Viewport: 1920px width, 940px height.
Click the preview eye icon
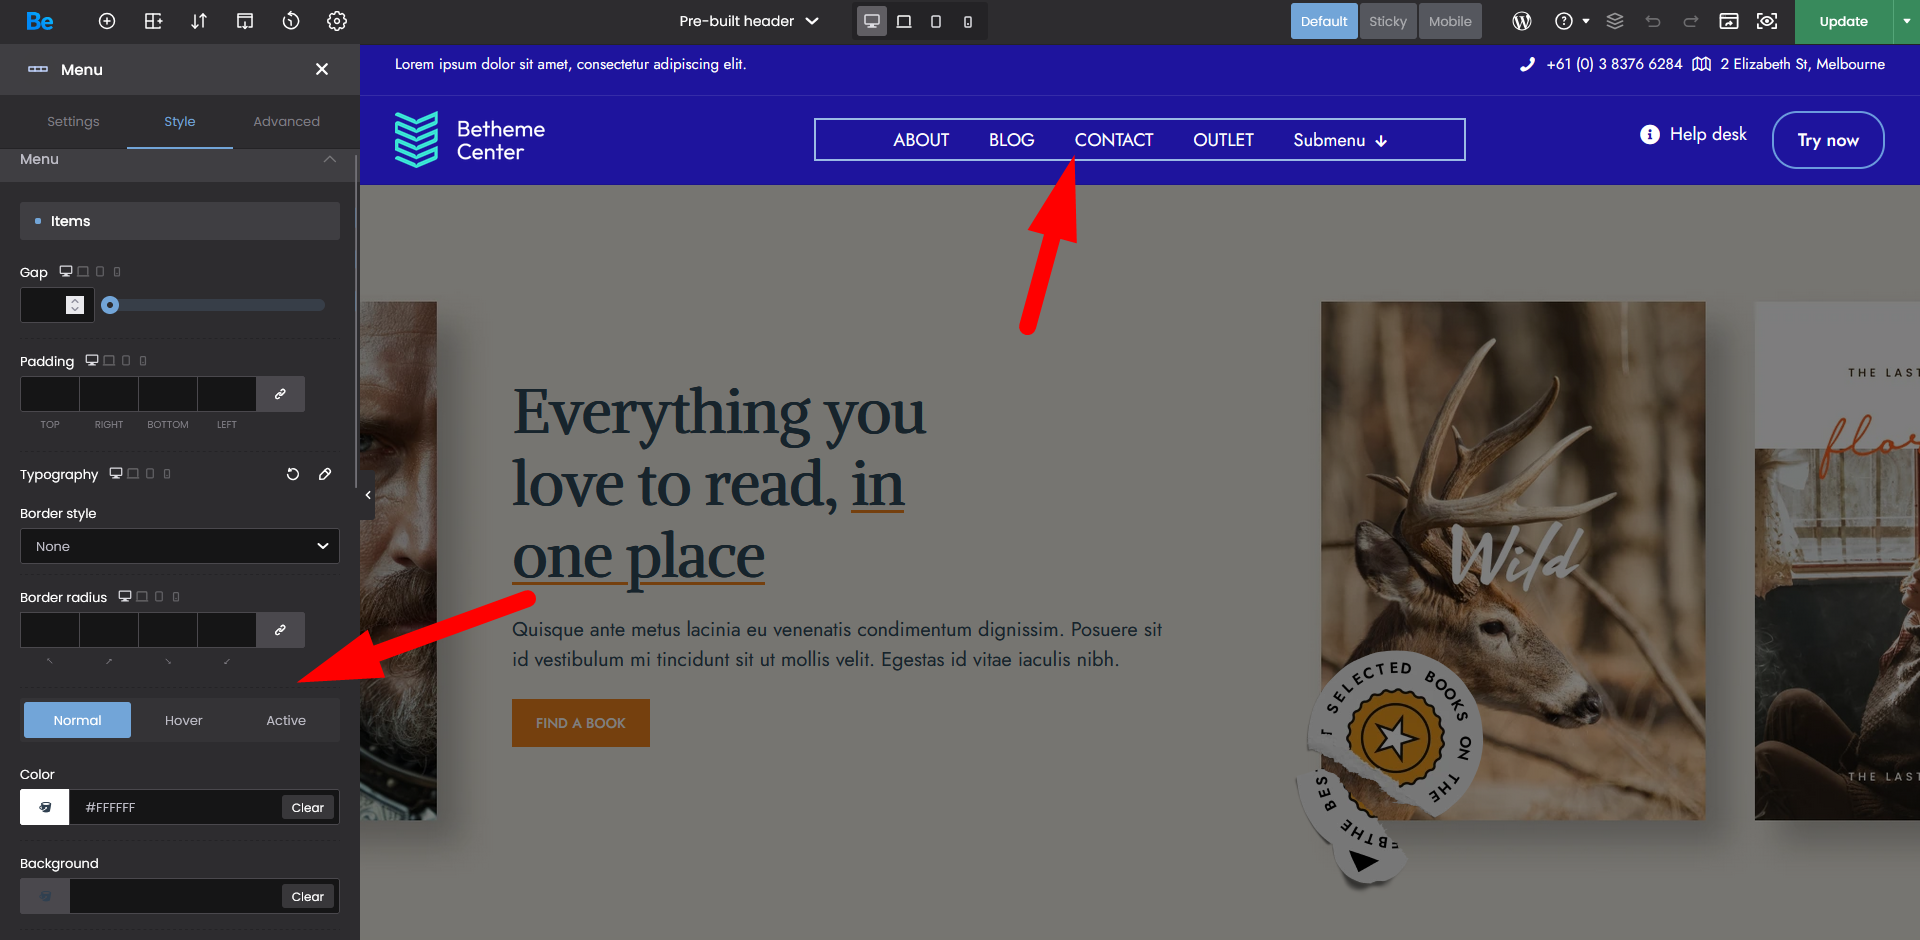pyautogui.click(x=1767, y=21)
